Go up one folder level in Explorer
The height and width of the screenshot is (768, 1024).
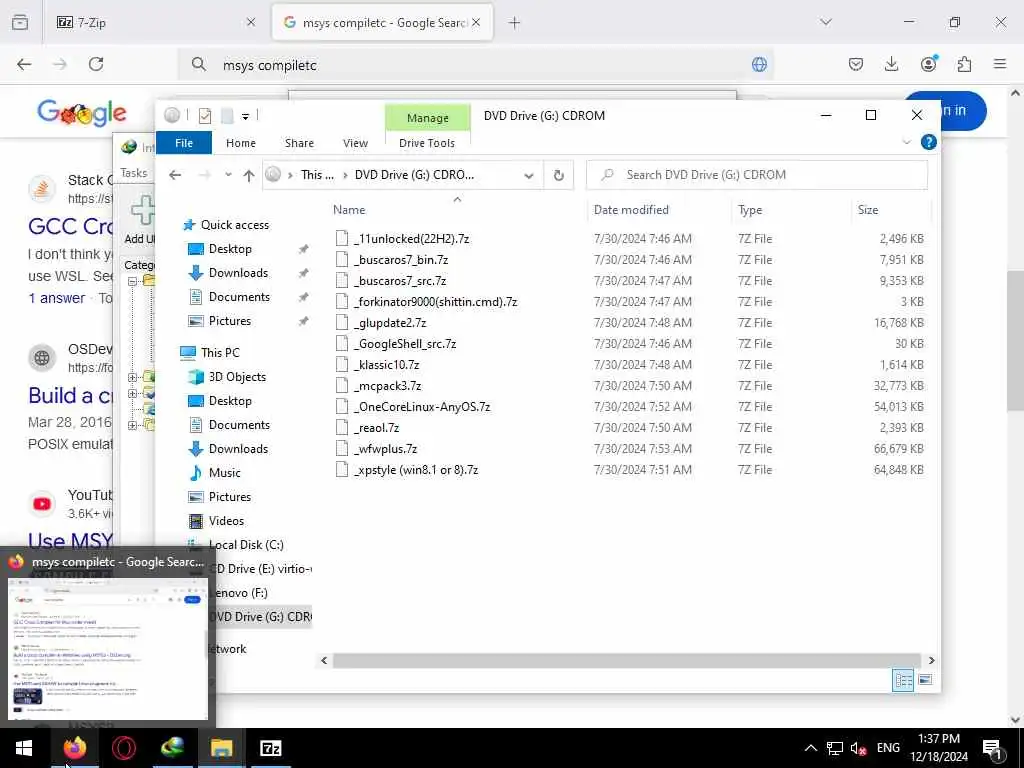(x=249, y=175)
